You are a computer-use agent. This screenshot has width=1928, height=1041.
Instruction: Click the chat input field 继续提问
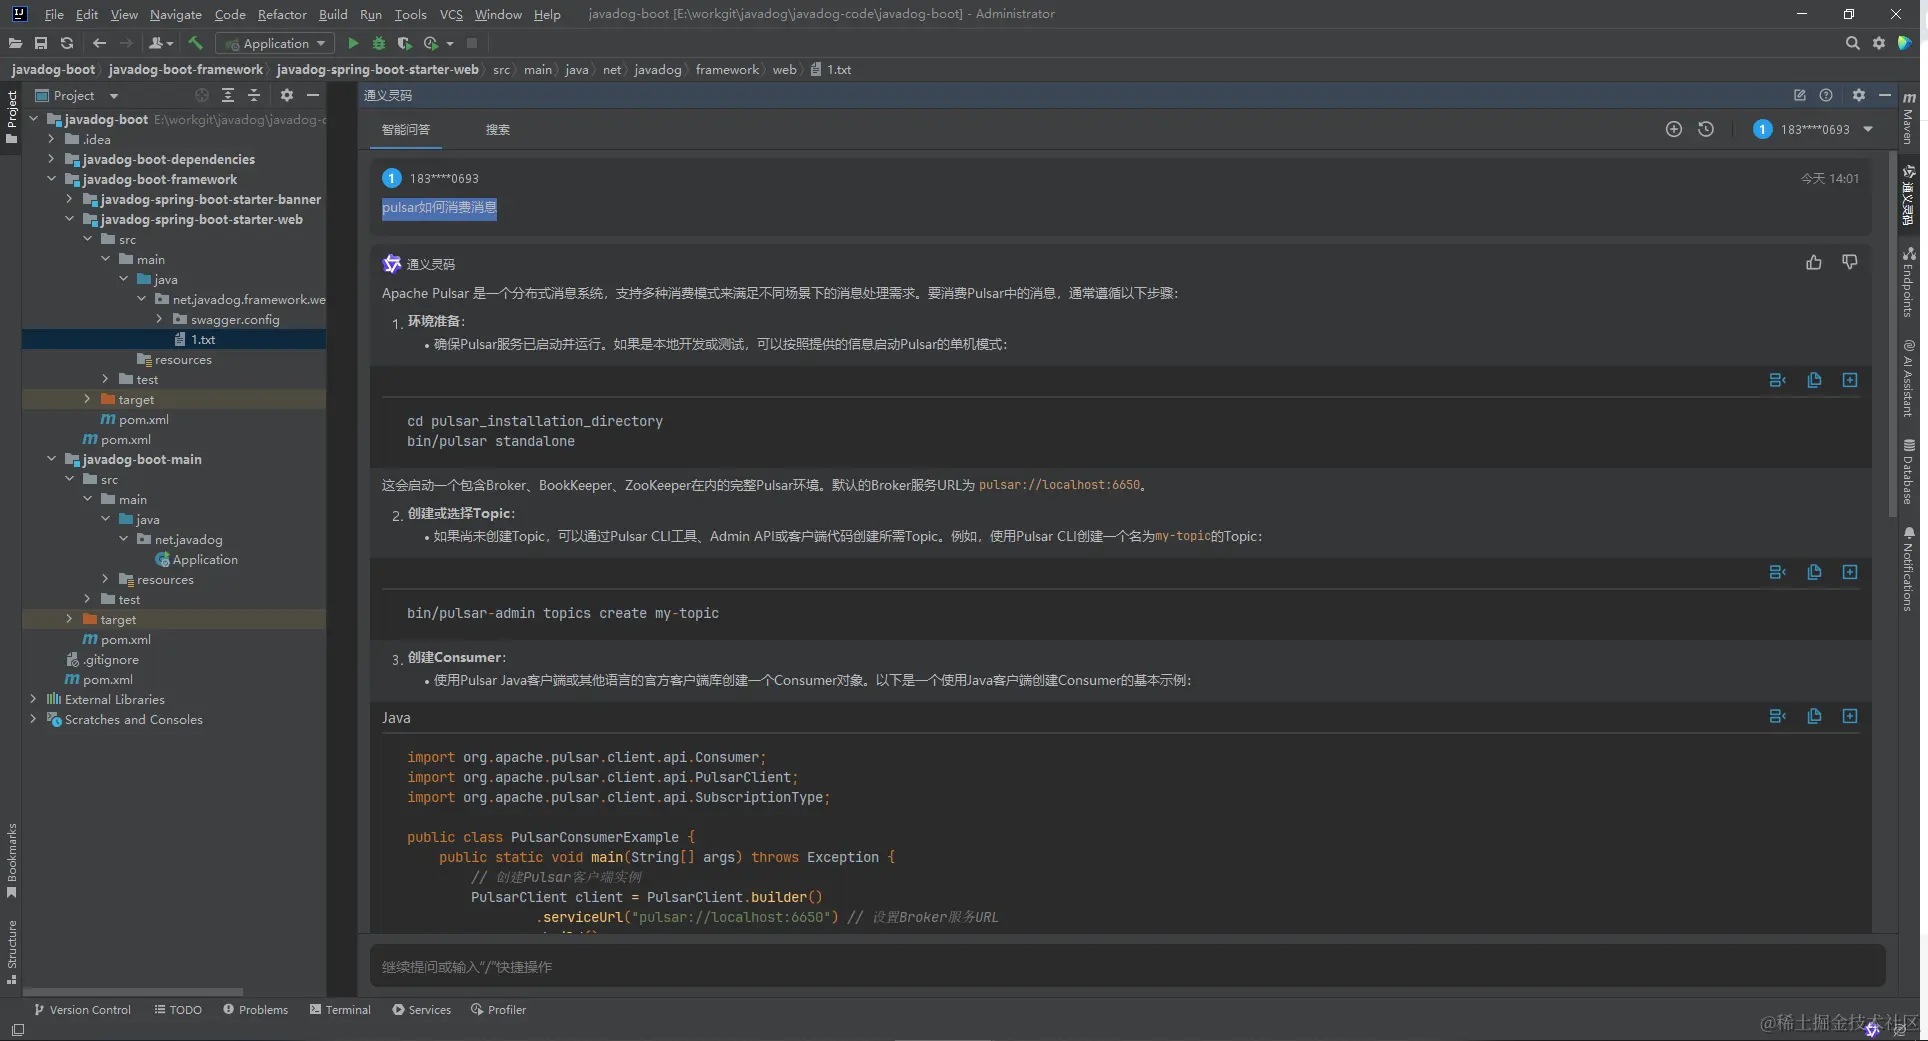pos(1127,967)
